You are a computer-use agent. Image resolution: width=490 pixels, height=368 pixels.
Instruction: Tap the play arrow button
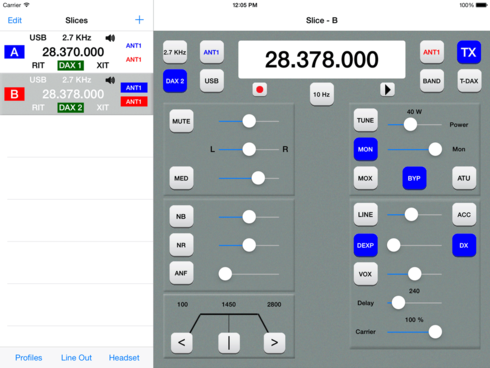pos(387,89)
